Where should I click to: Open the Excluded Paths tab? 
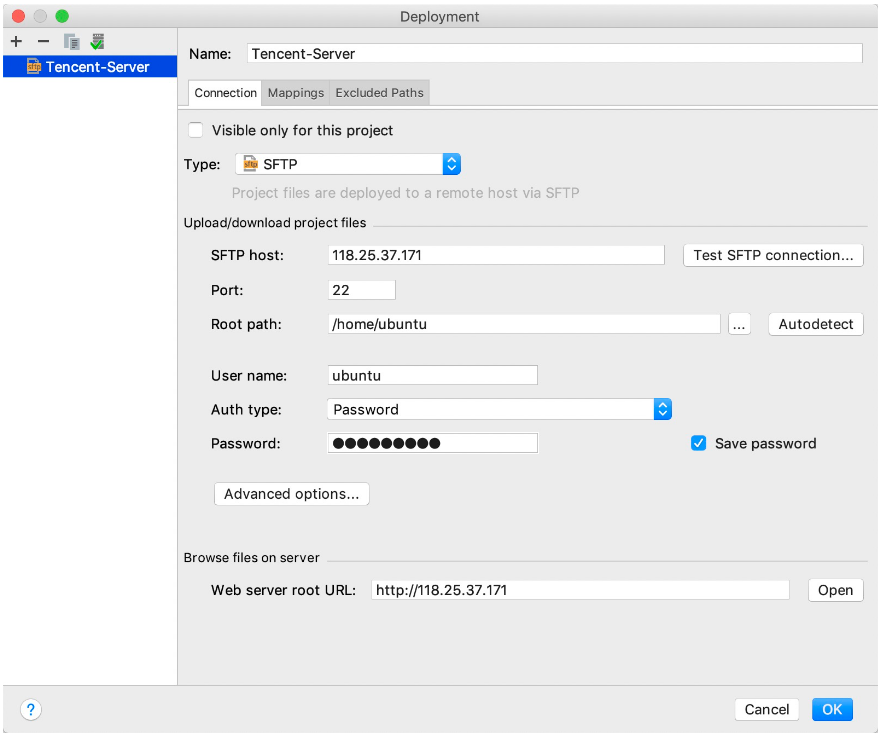379,93
